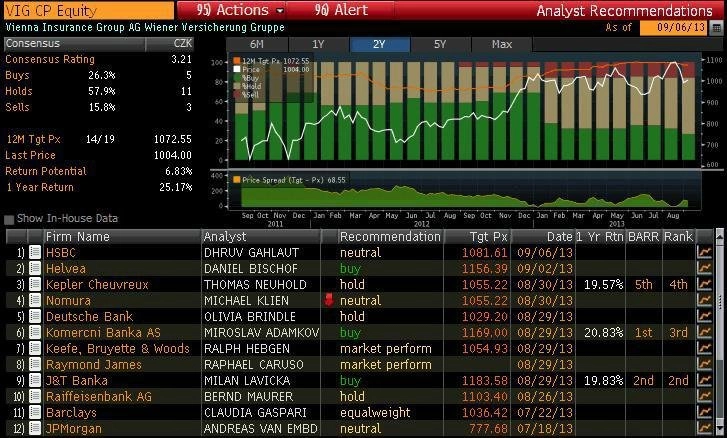Enable the Show In-House Data checkbox

tap(9, 219)
